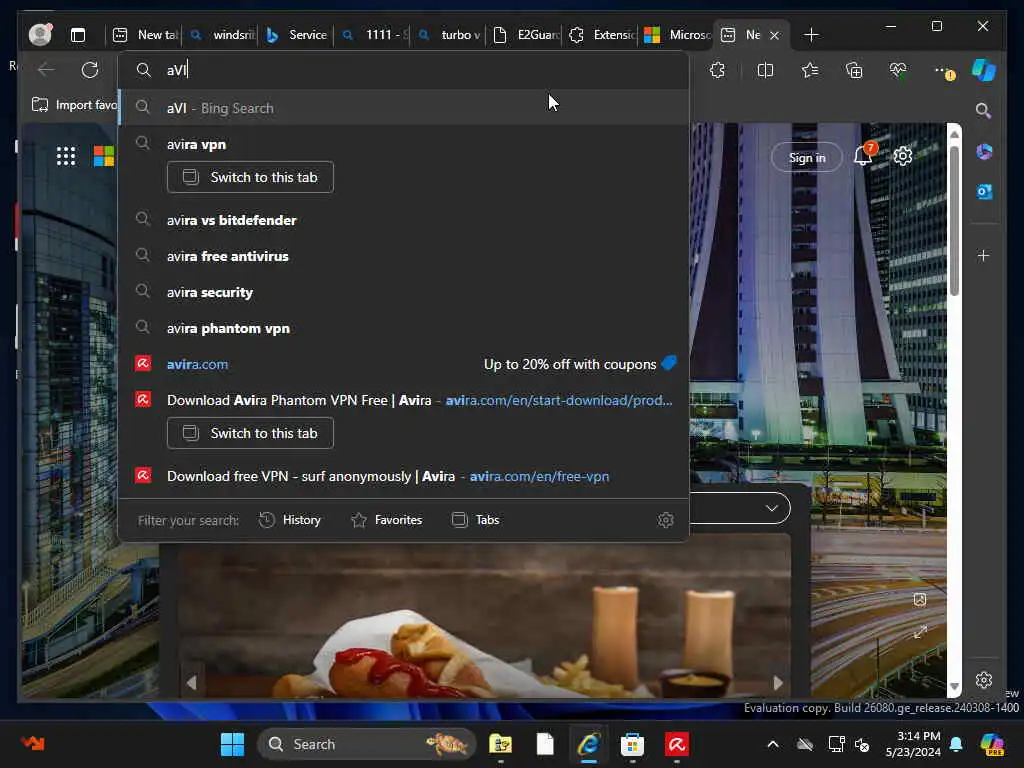The image size is (1024, 768).
Task: Show hidden icons in the system tray
Action: point(772,744)
